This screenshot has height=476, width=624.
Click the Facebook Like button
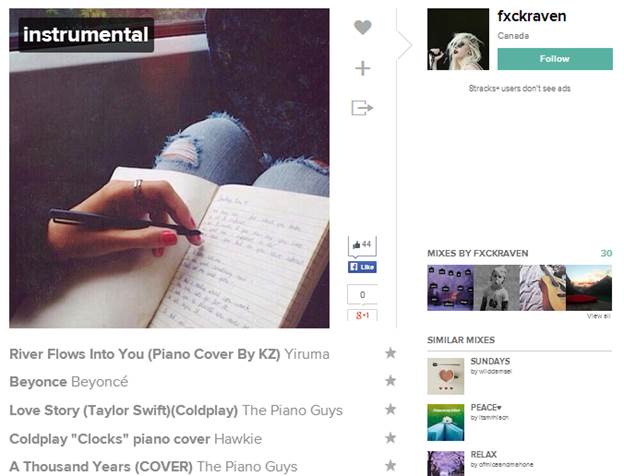pyautogui.click(x=362, y=267)
